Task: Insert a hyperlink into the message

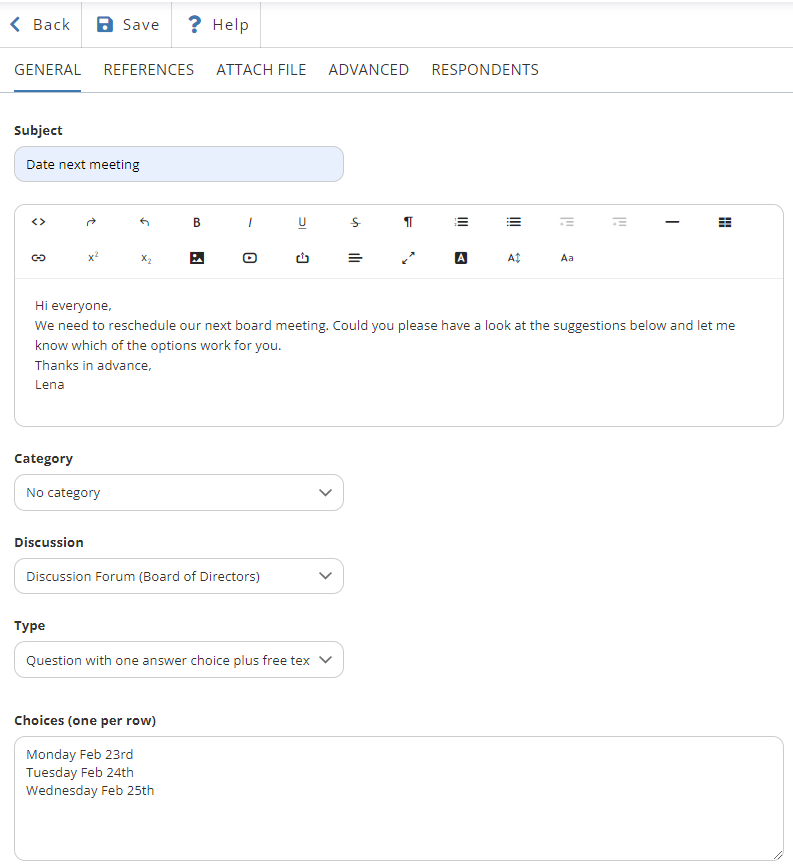Action: click(x=39, y=258)
